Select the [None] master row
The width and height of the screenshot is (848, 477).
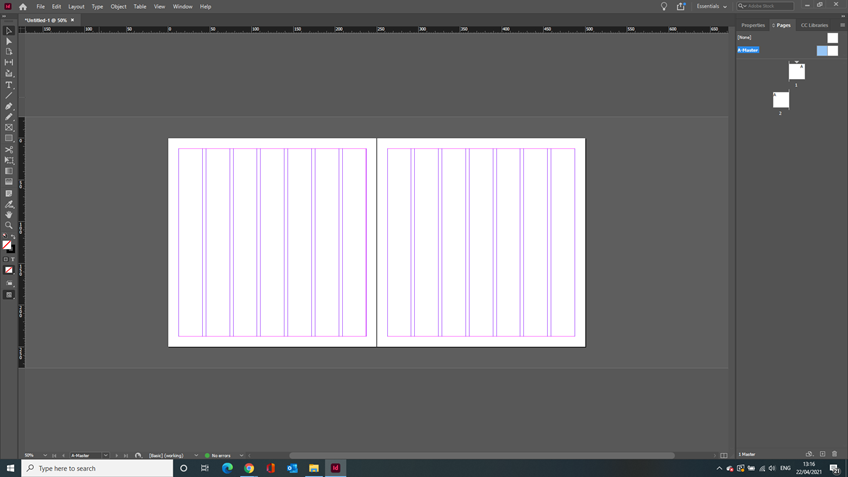[788, 37]
